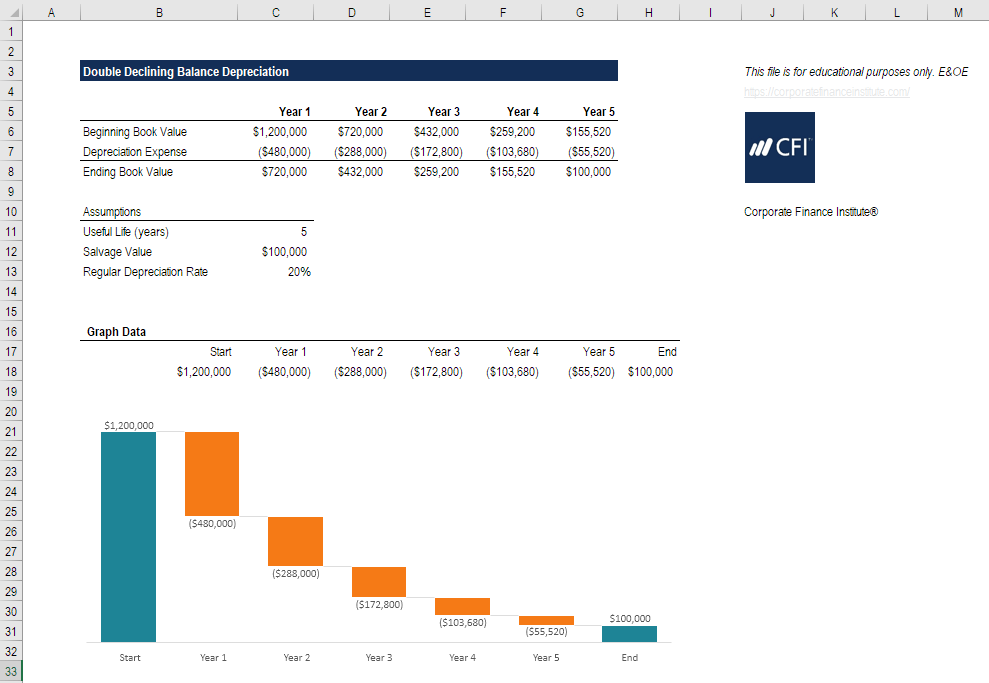The image size is (989, 683).
Task: Click the Graph Data section header cell
Action: click(115, 331)
